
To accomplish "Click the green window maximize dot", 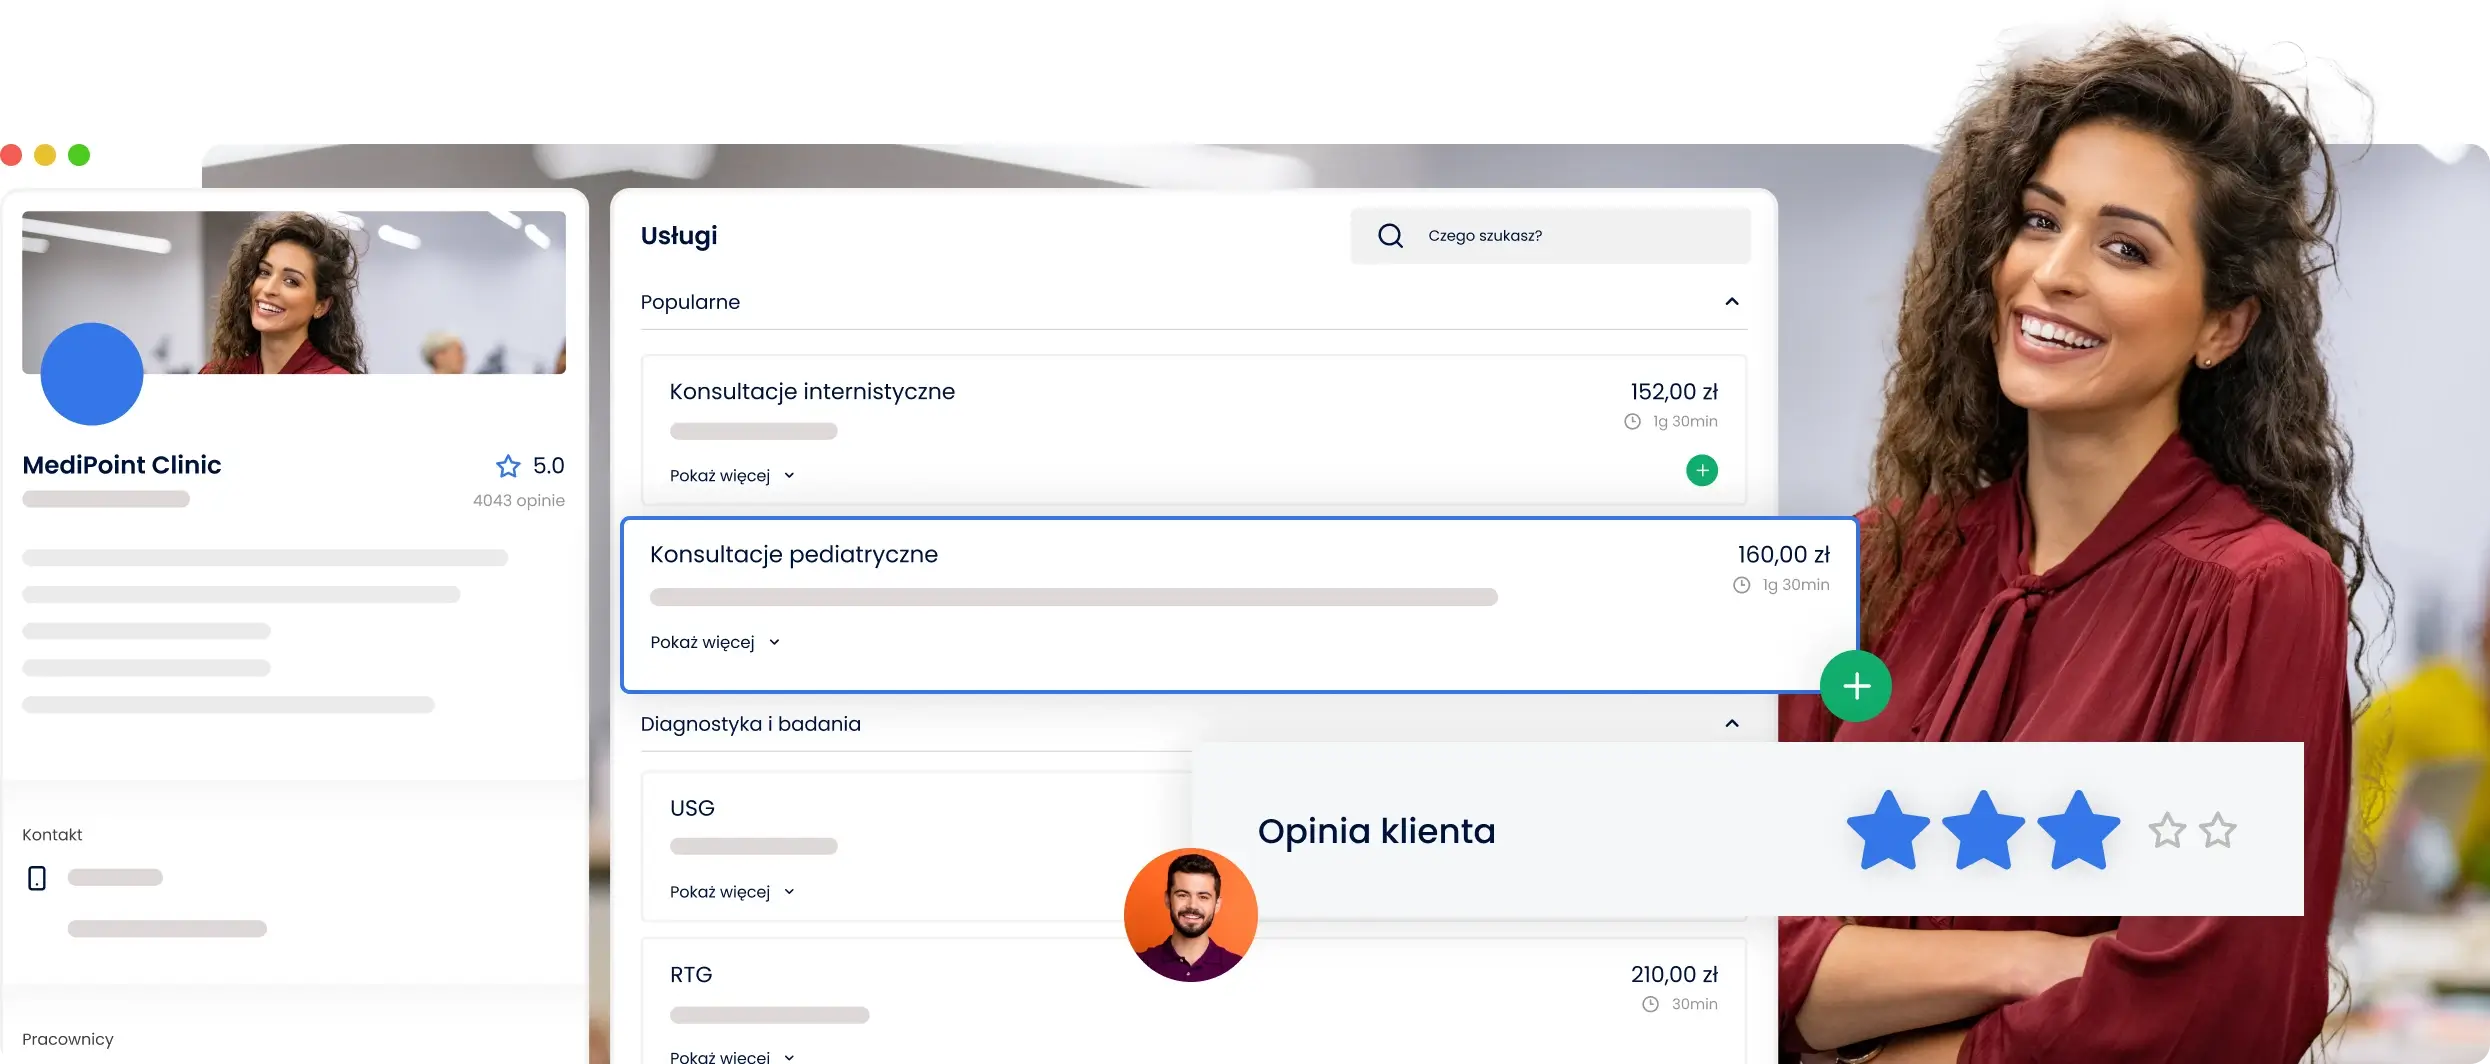I will pos(79,155).
